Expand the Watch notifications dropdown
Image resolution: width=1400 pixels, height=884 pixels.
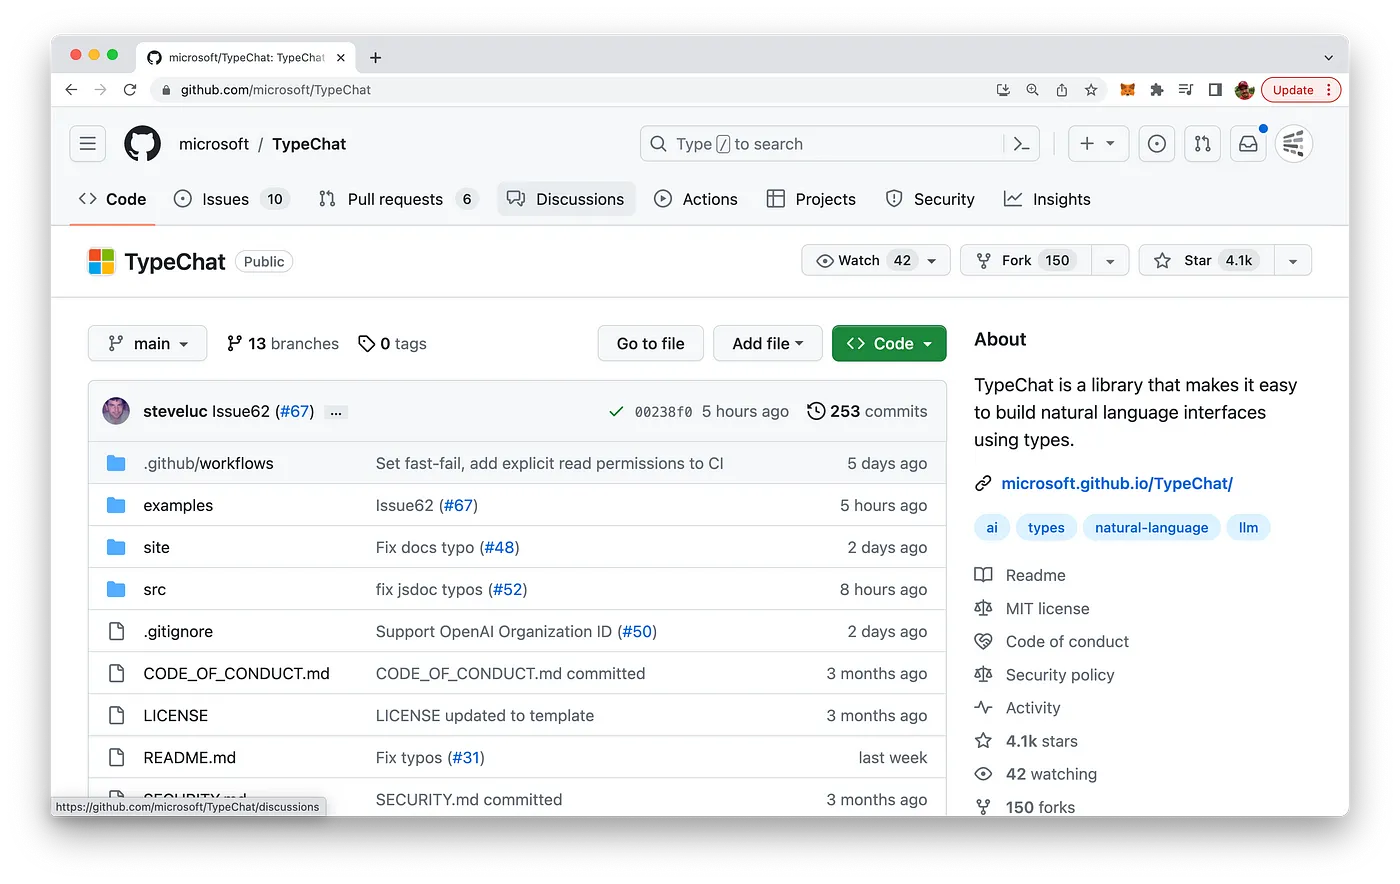pos(876,260)
